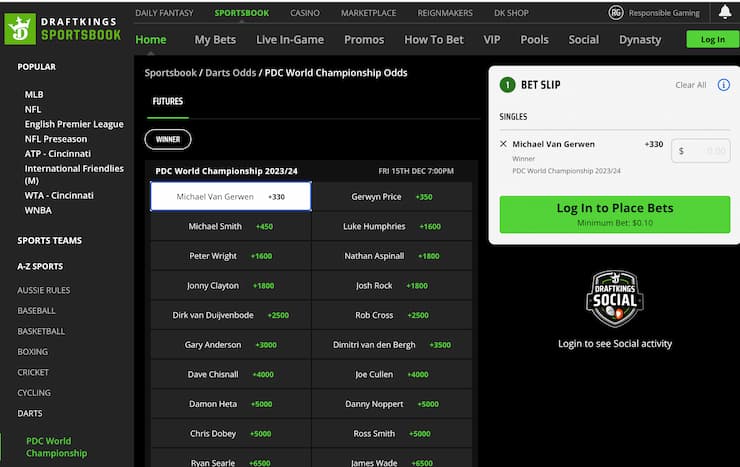Image resolution: width=740 pixels, height=467 pixels.
Task: Click the bet slip count badge
Action: coord(507,85)
